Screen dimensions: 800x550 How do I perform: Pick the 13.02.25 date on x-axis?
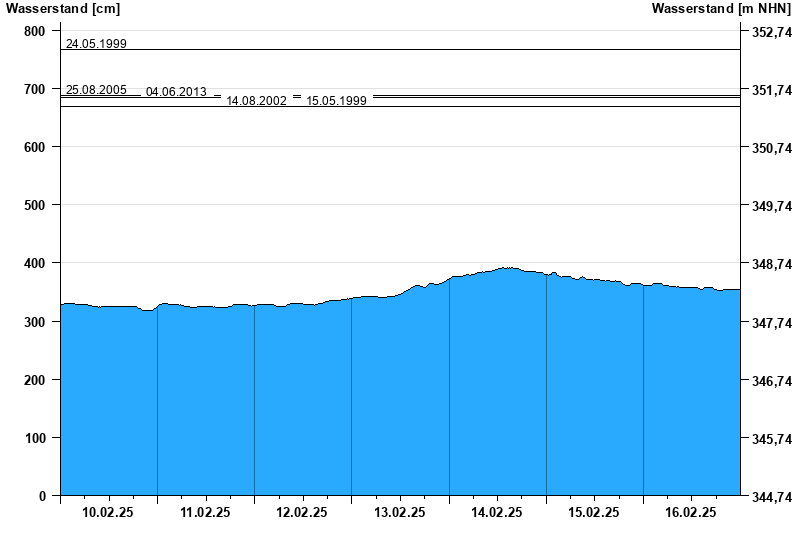400,512
